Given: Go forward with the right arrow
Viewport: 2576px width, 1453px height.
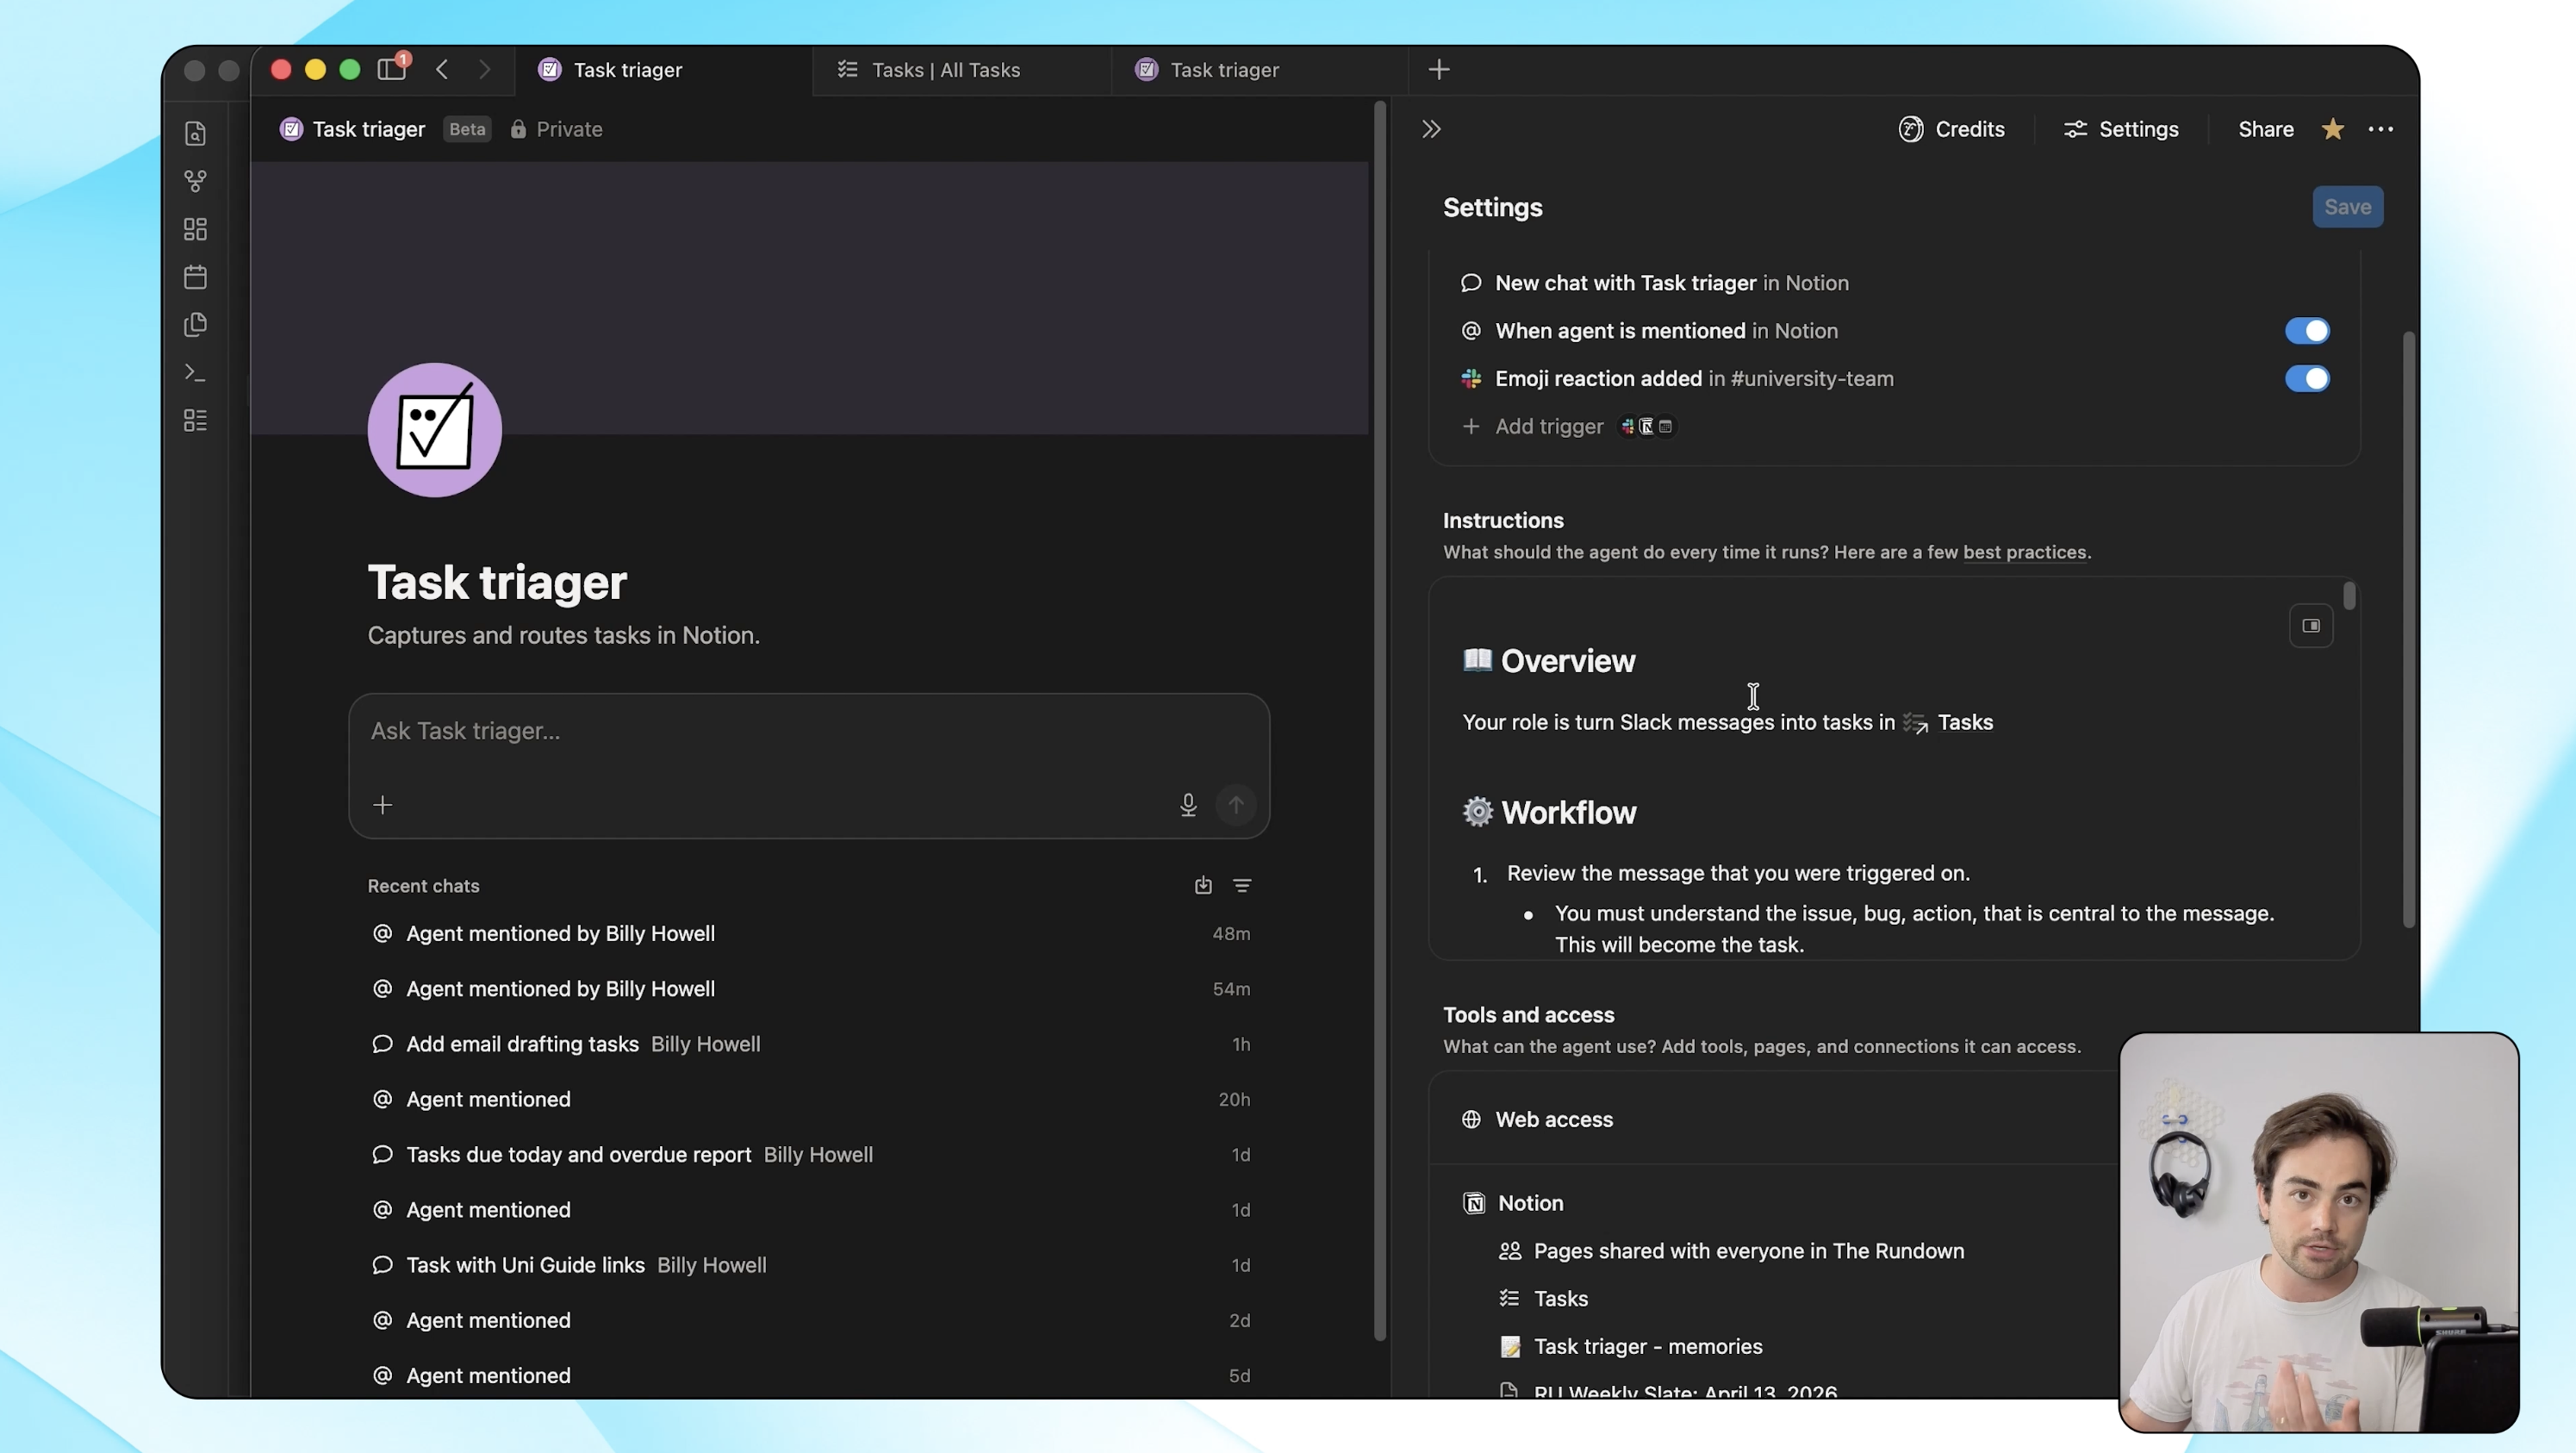Looking at the screenshot, I should point(485,69).
